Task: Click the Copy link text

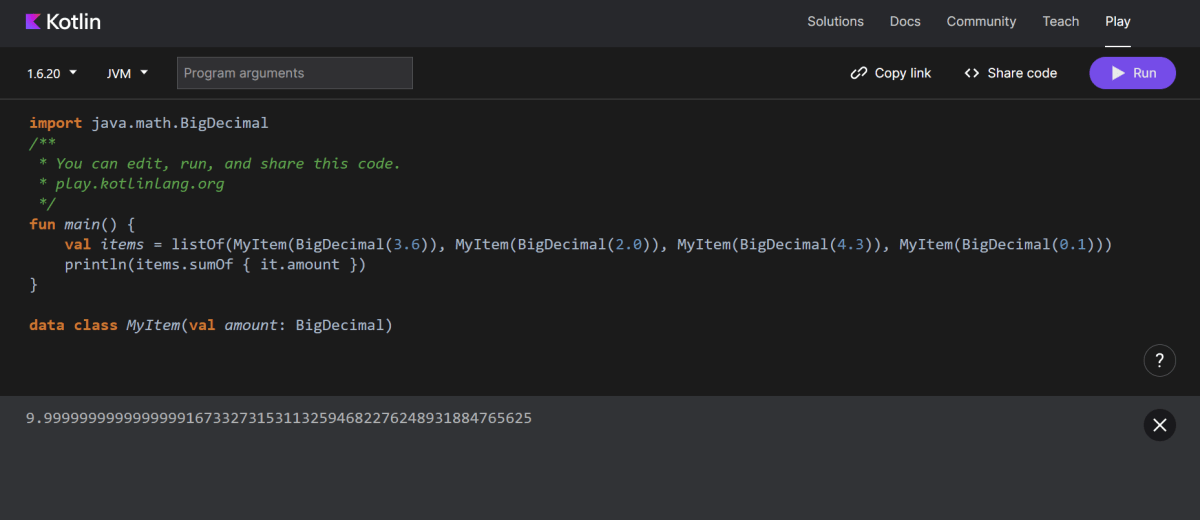Action: point(903,73)
